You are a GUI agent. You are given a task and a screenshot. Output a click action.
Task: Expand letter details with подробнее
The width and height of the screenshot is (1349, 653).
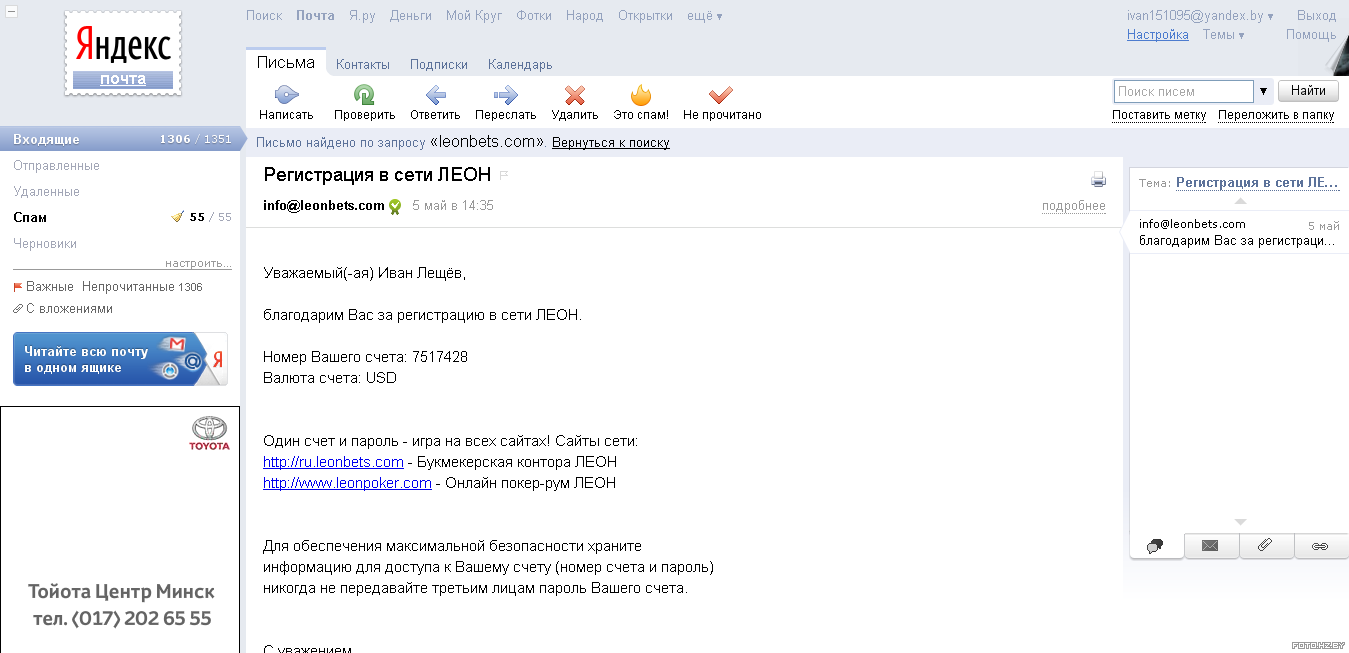1074,206
